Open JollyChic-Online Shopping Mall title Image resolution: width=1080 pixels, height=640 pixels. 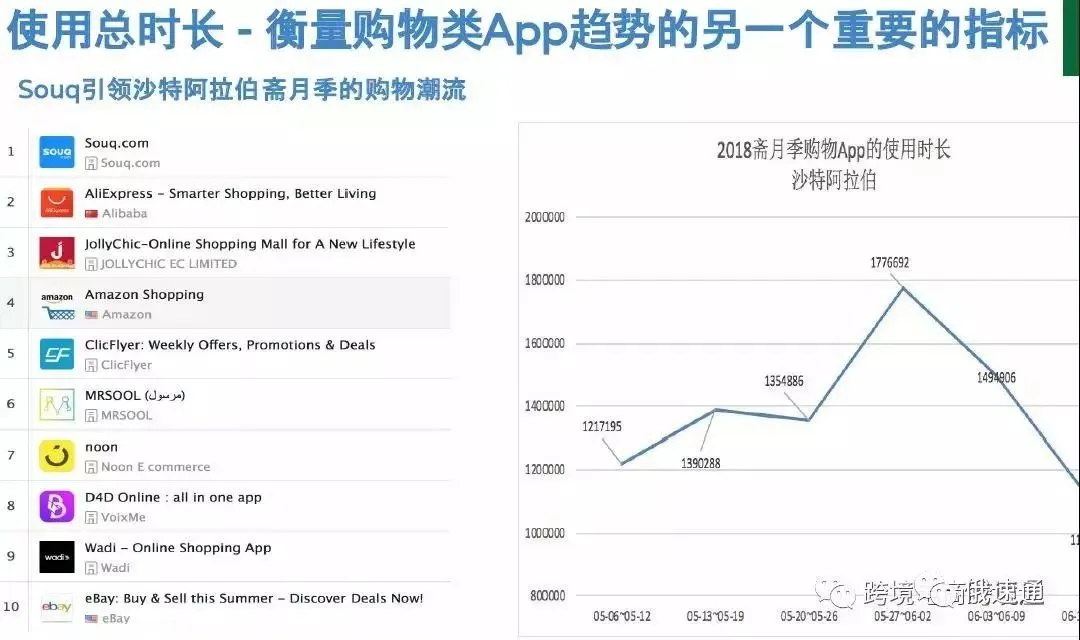coord(250,244)
